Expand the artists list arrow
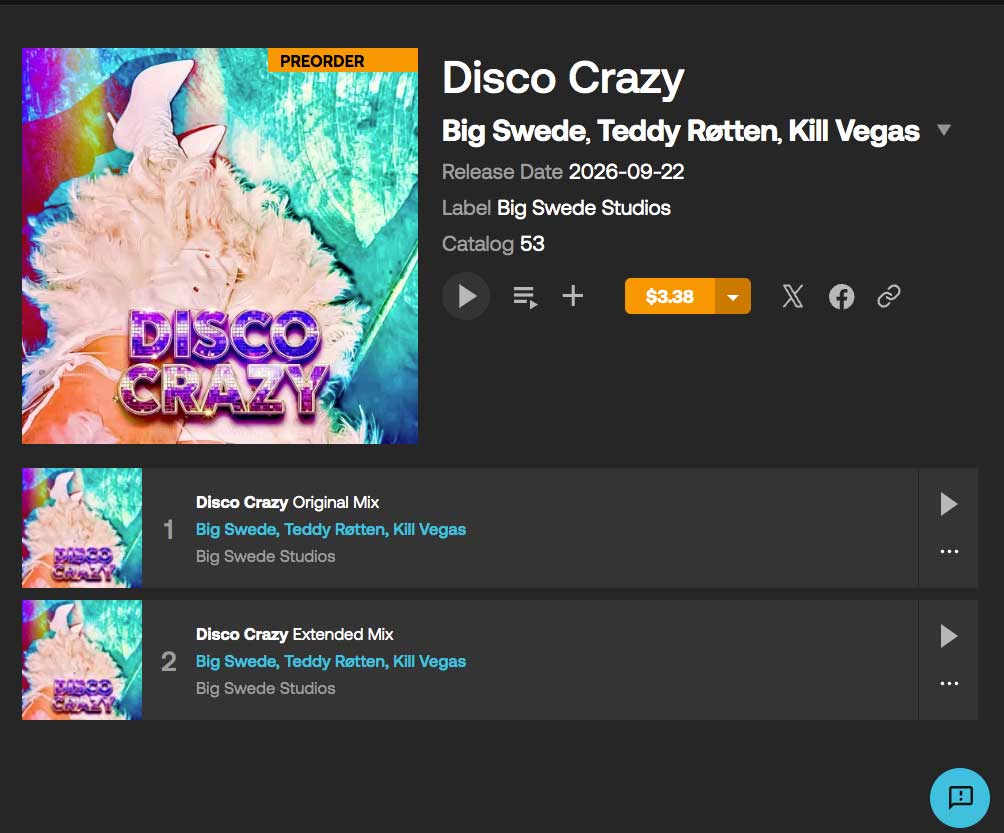Image resolution: width=1004 pixels, height=833 pixels. [944, 130]
